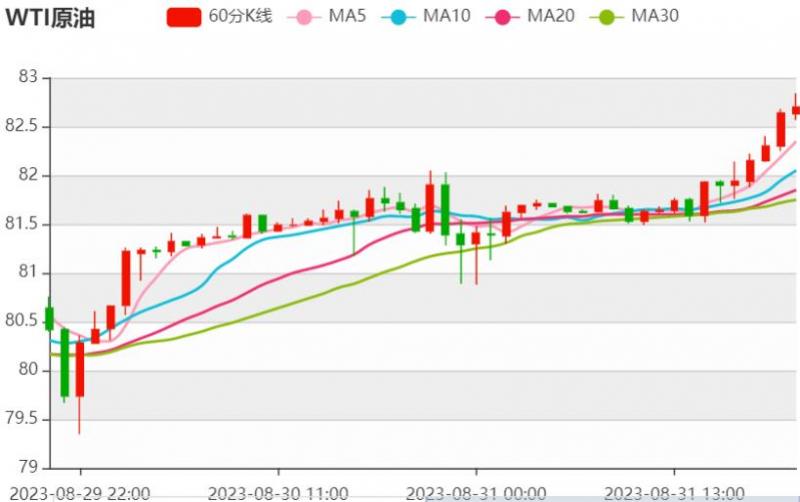
Task: Toggle the 60分K线 candlestick series legend
Action: 219,16
